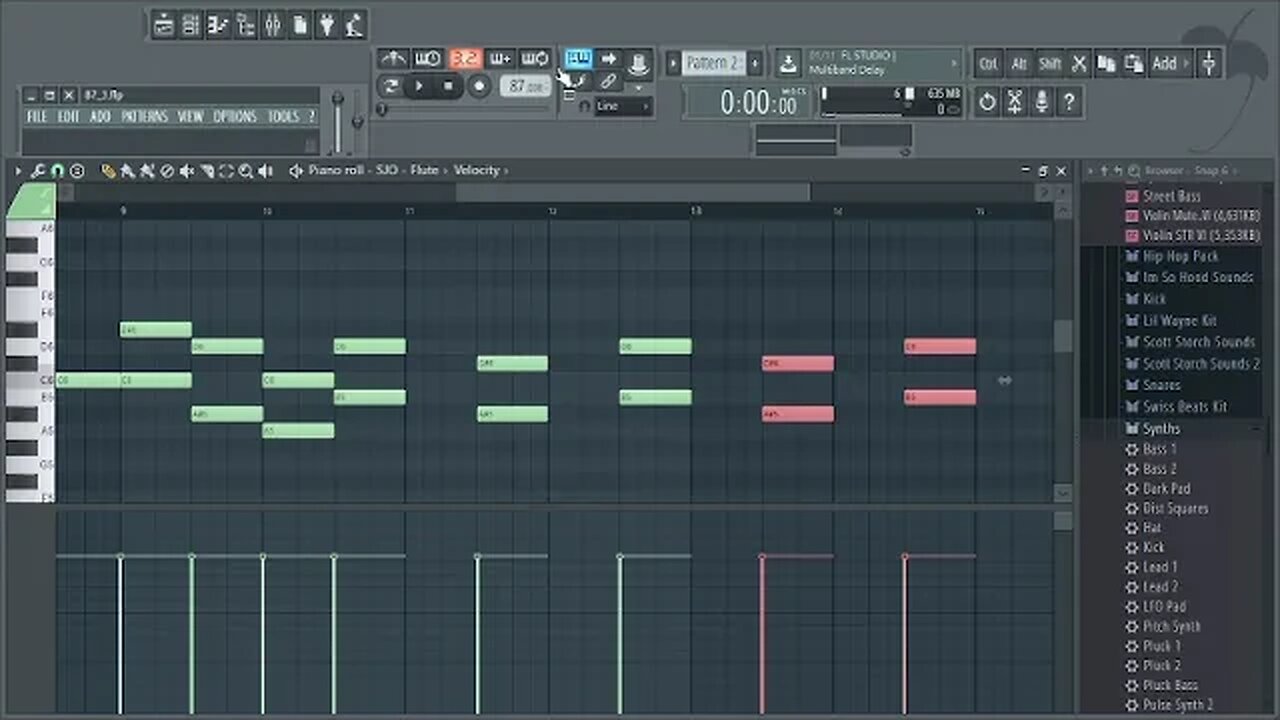The width and height of the screenshot is (1280, 720).
Task: Select the Dark Pad synth preset
Action: click(x=1166, y=488)
